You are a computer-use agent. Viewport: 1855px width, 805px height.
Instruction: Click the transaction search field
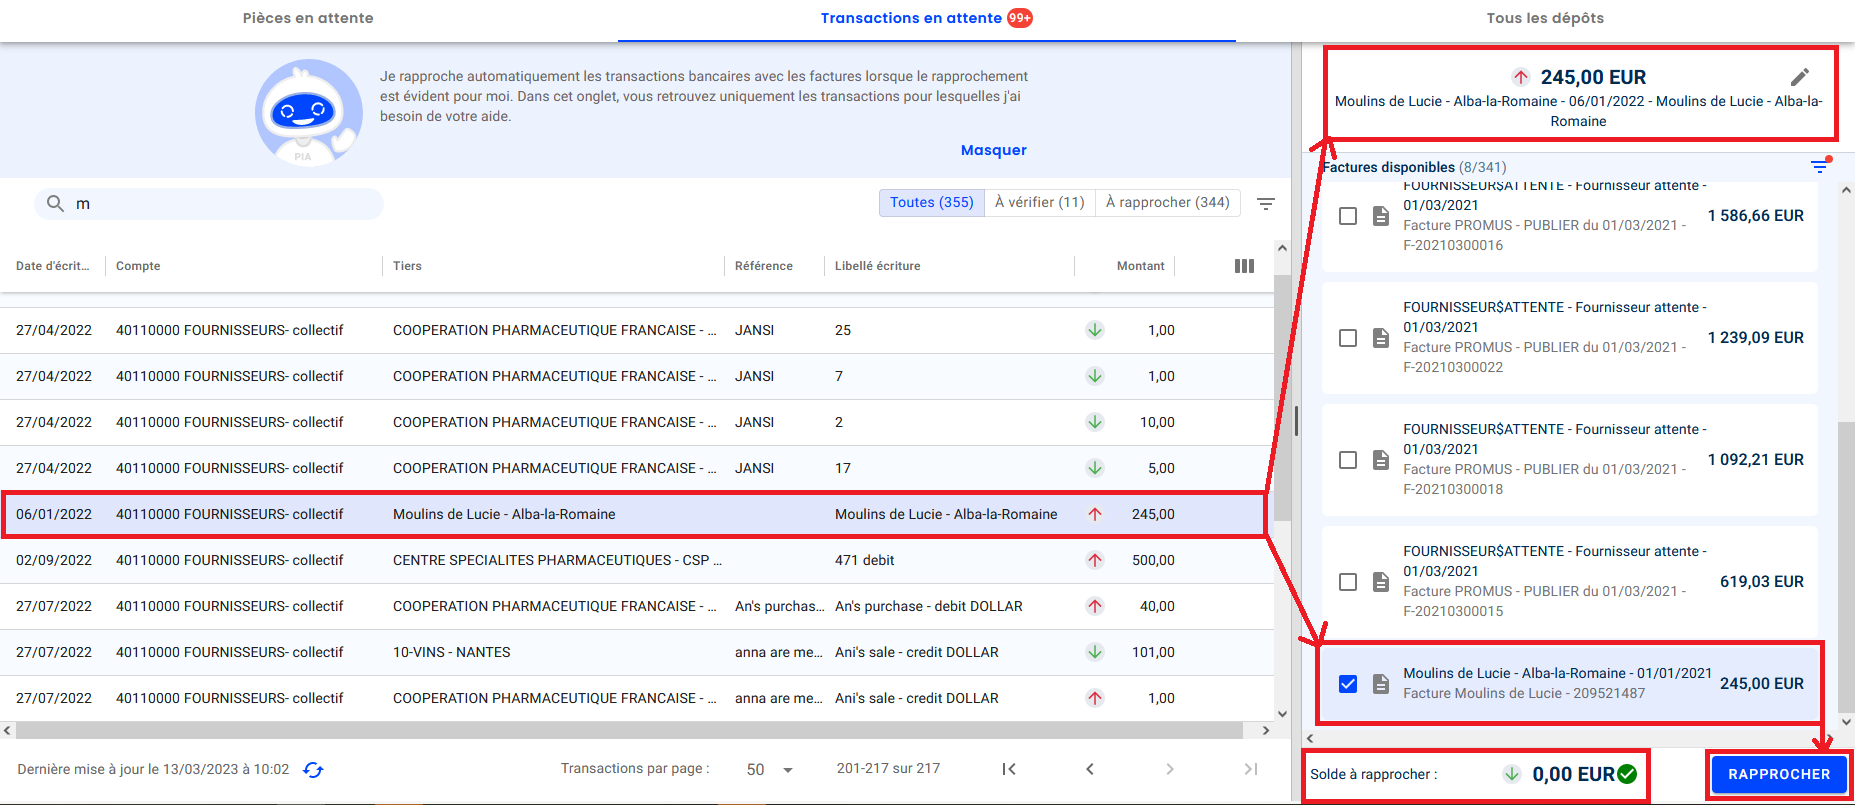tap(209, 204)
